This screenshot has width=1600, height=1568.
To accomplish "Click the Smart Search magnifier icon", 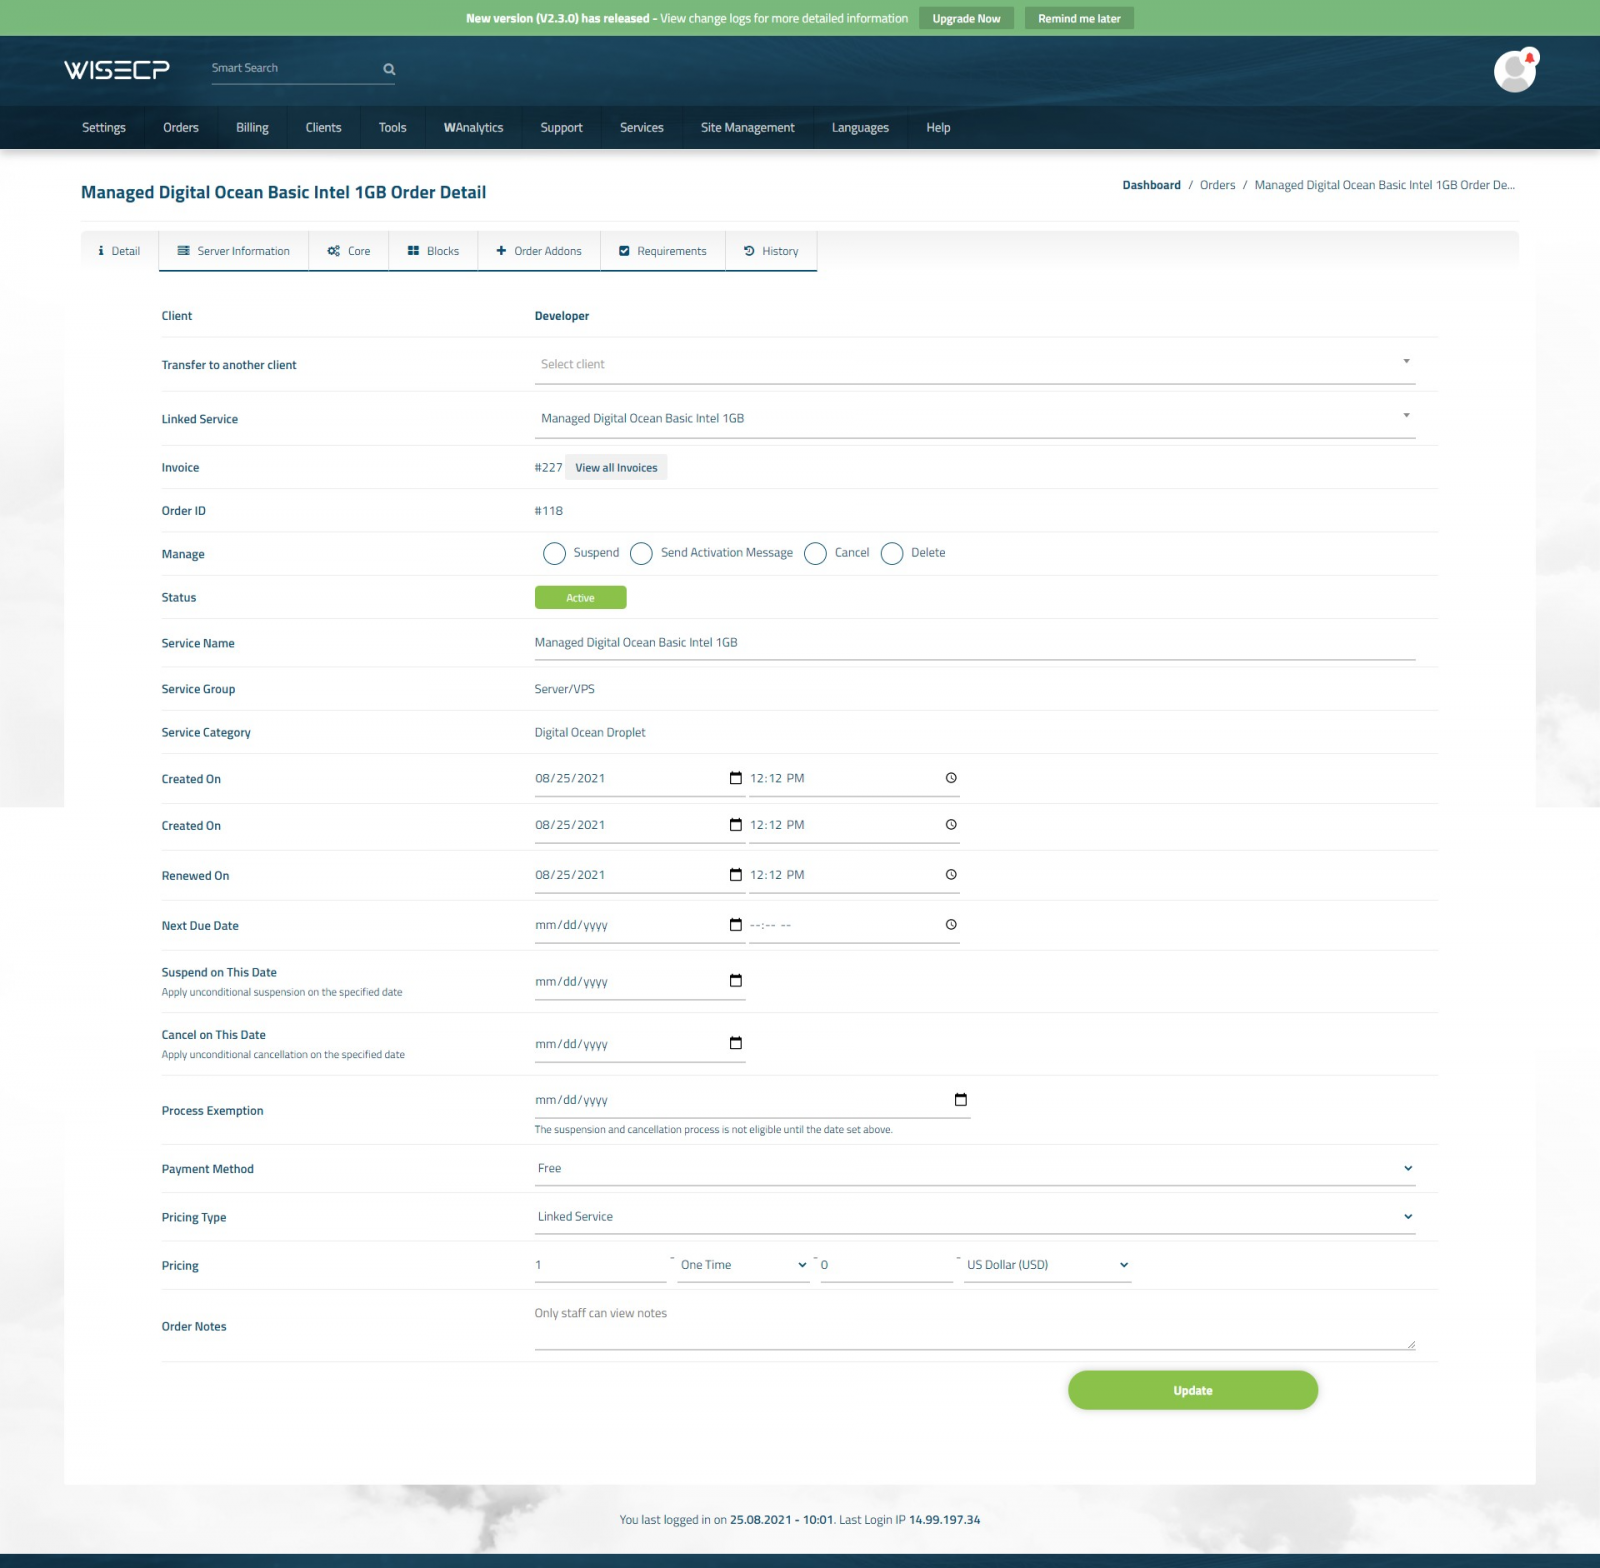I will 389,69.
